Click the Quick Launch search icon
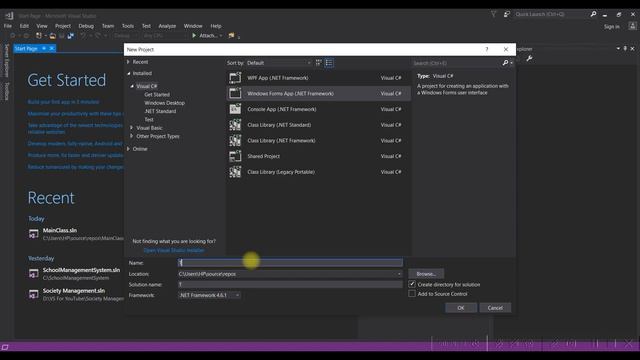The image size is (640, 360). click(593, 14)
